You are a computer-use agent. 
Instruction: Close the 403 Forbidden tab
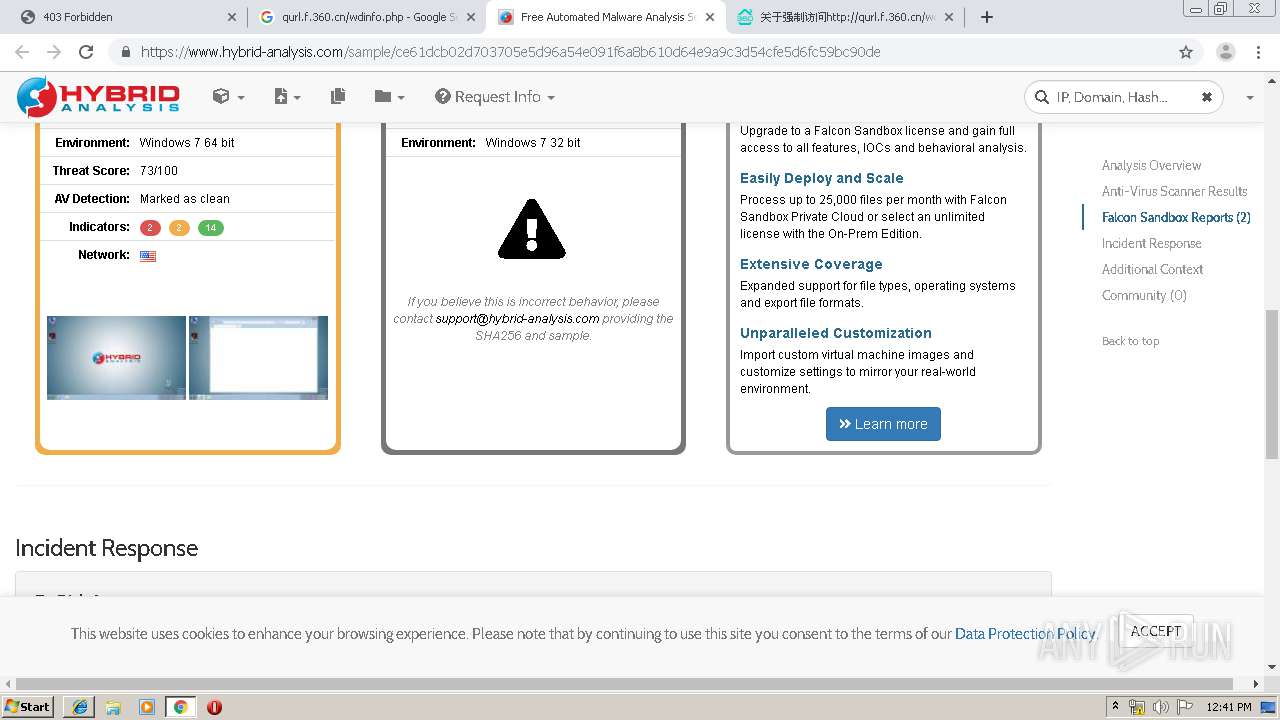(x=232, y=17)
